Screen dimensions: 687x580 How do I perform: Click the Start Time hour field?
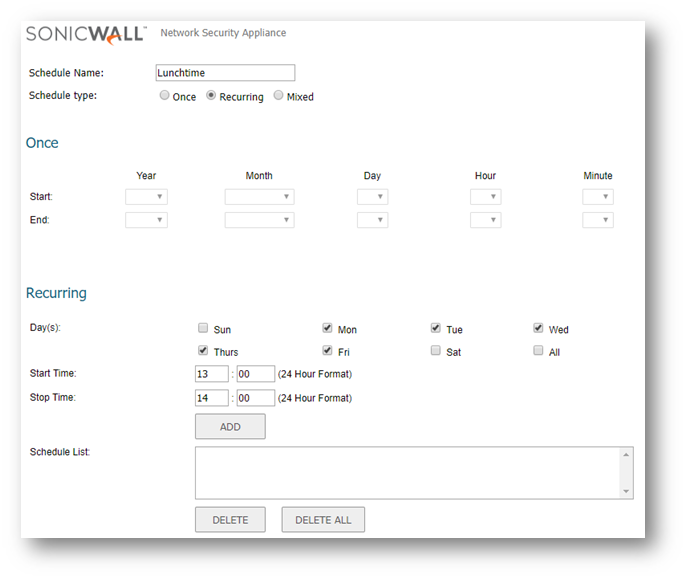click(211, 374)
